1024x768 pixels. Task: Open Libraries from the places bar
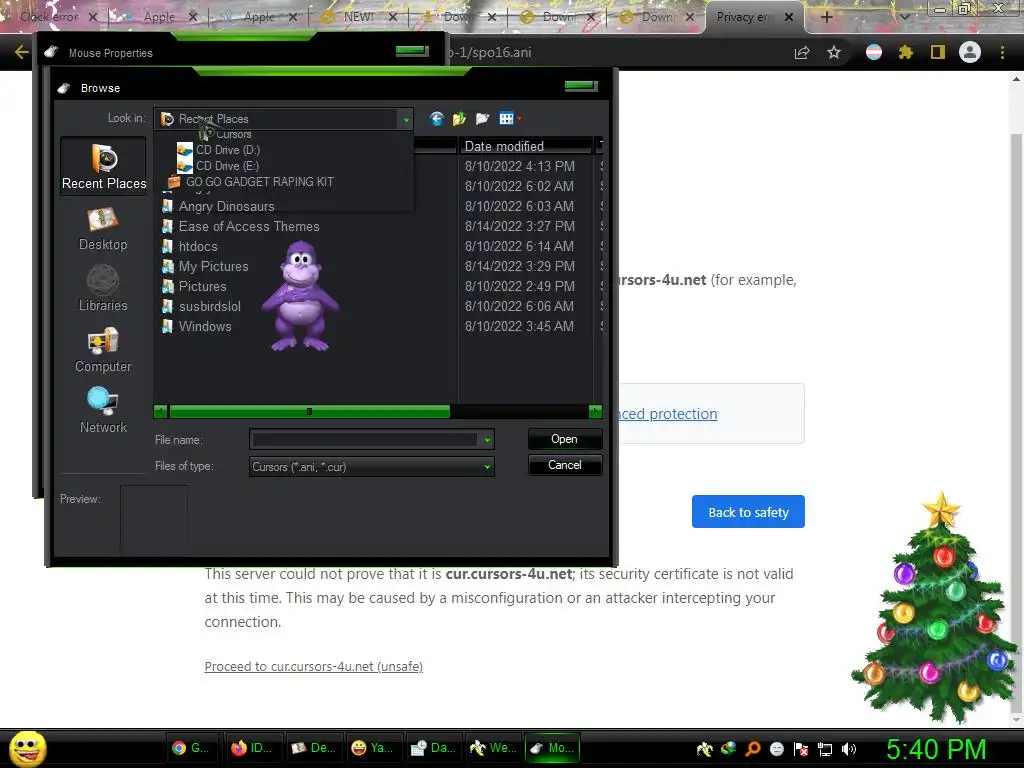coord(103,289)
